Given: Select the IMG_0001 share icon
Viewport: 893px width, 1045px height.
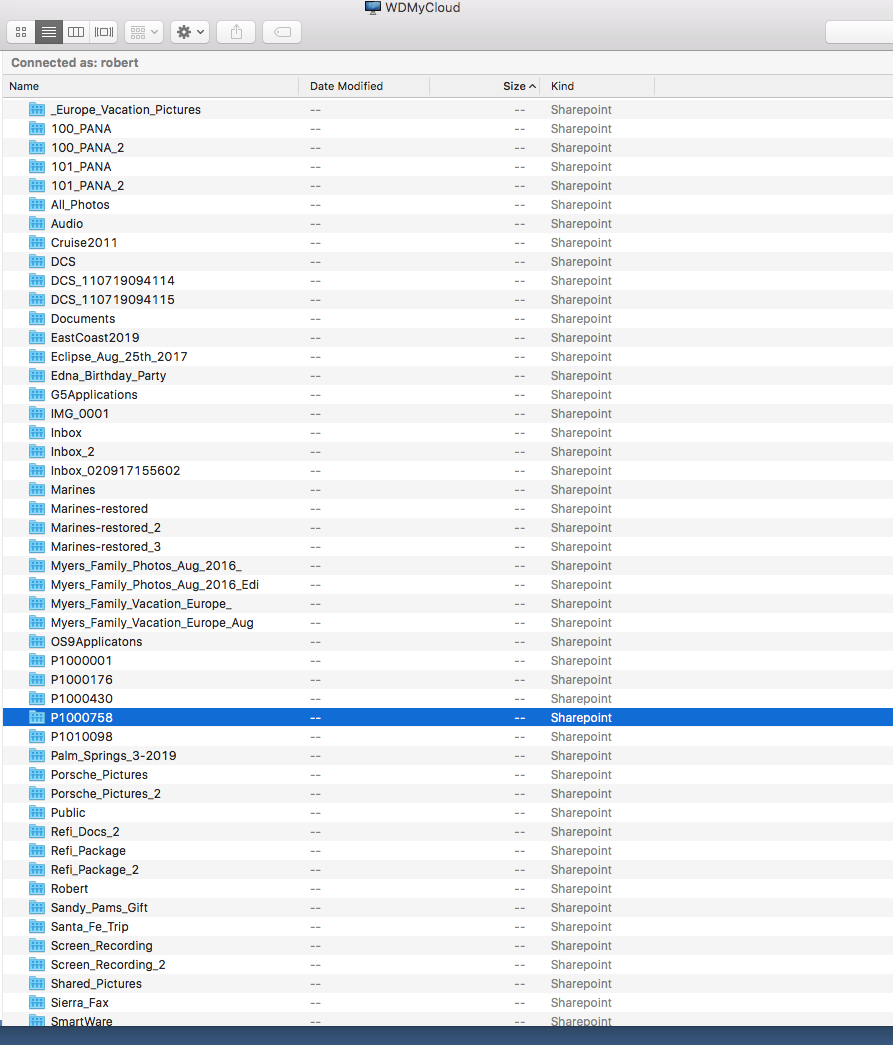Looking at the screenshot, I should point(37,413).
